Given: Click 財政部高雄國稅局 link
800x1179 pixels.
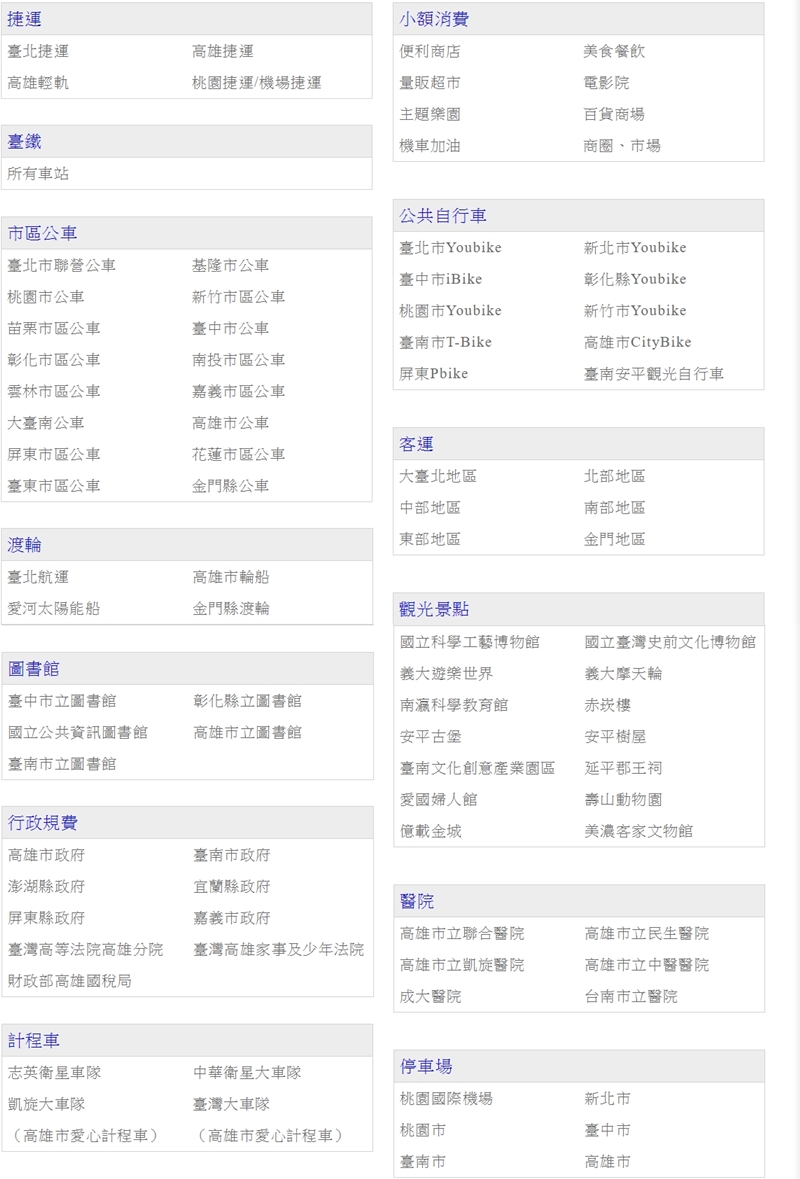Looking at the screenshot, I should click(69, 982).
